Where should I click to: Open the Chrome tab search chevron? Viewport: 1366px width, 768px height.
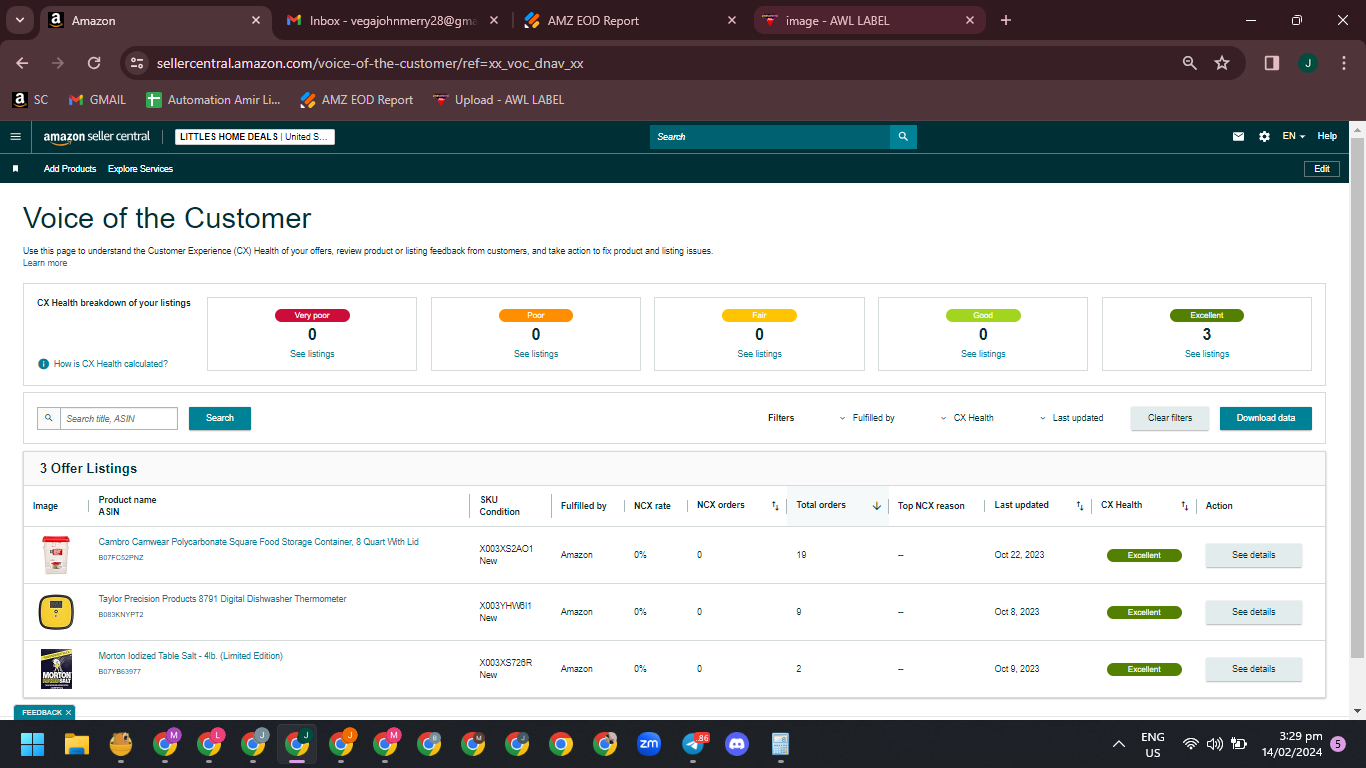pyautogui.click(x=20, y=20)
